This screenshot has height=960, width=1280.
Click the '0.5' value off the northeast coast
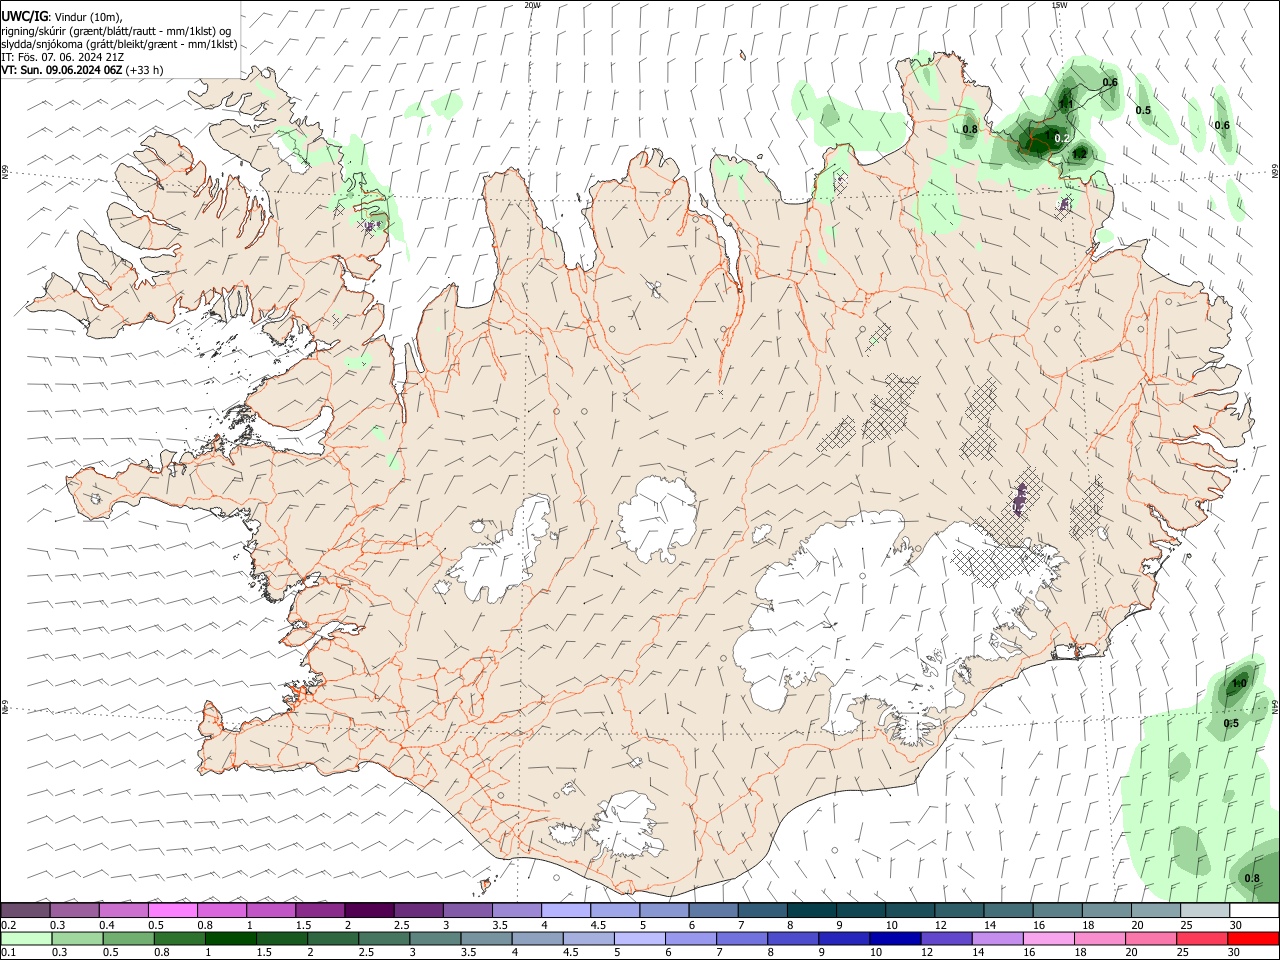pos(1143,110)
